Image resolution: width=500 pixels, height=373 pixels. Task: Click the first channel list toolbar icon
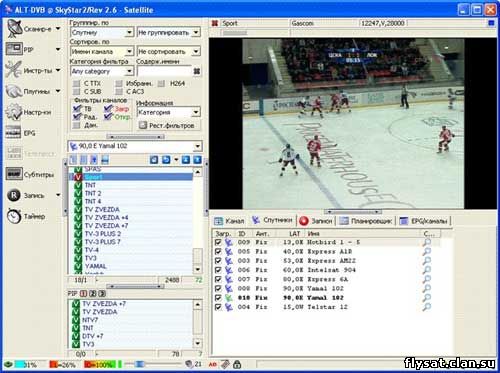(73, 160)
